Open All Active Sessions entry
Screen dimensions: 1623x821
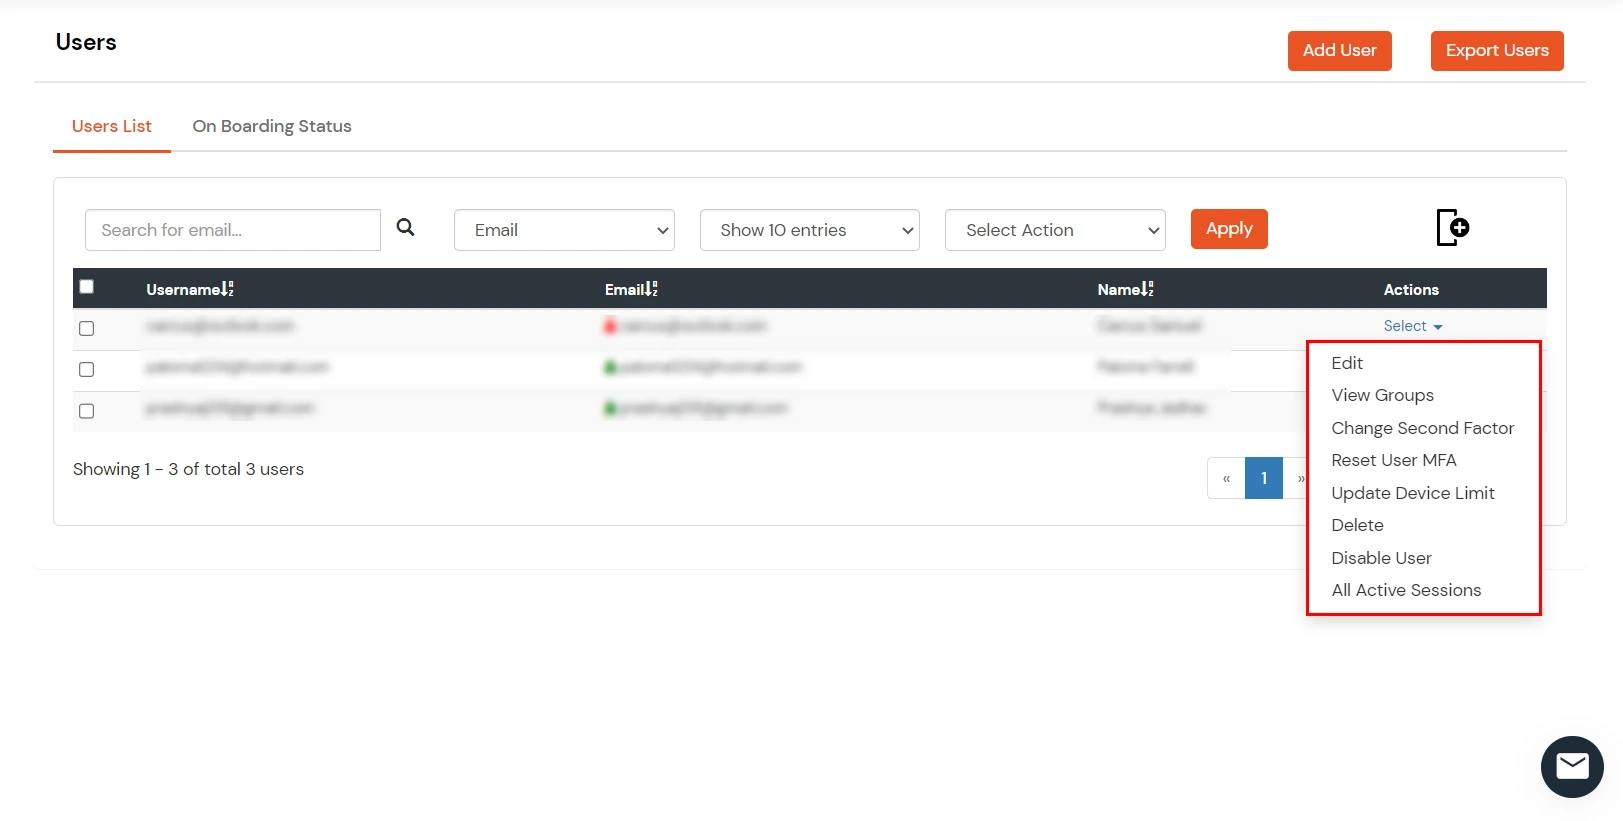[x=1406, y=590]
